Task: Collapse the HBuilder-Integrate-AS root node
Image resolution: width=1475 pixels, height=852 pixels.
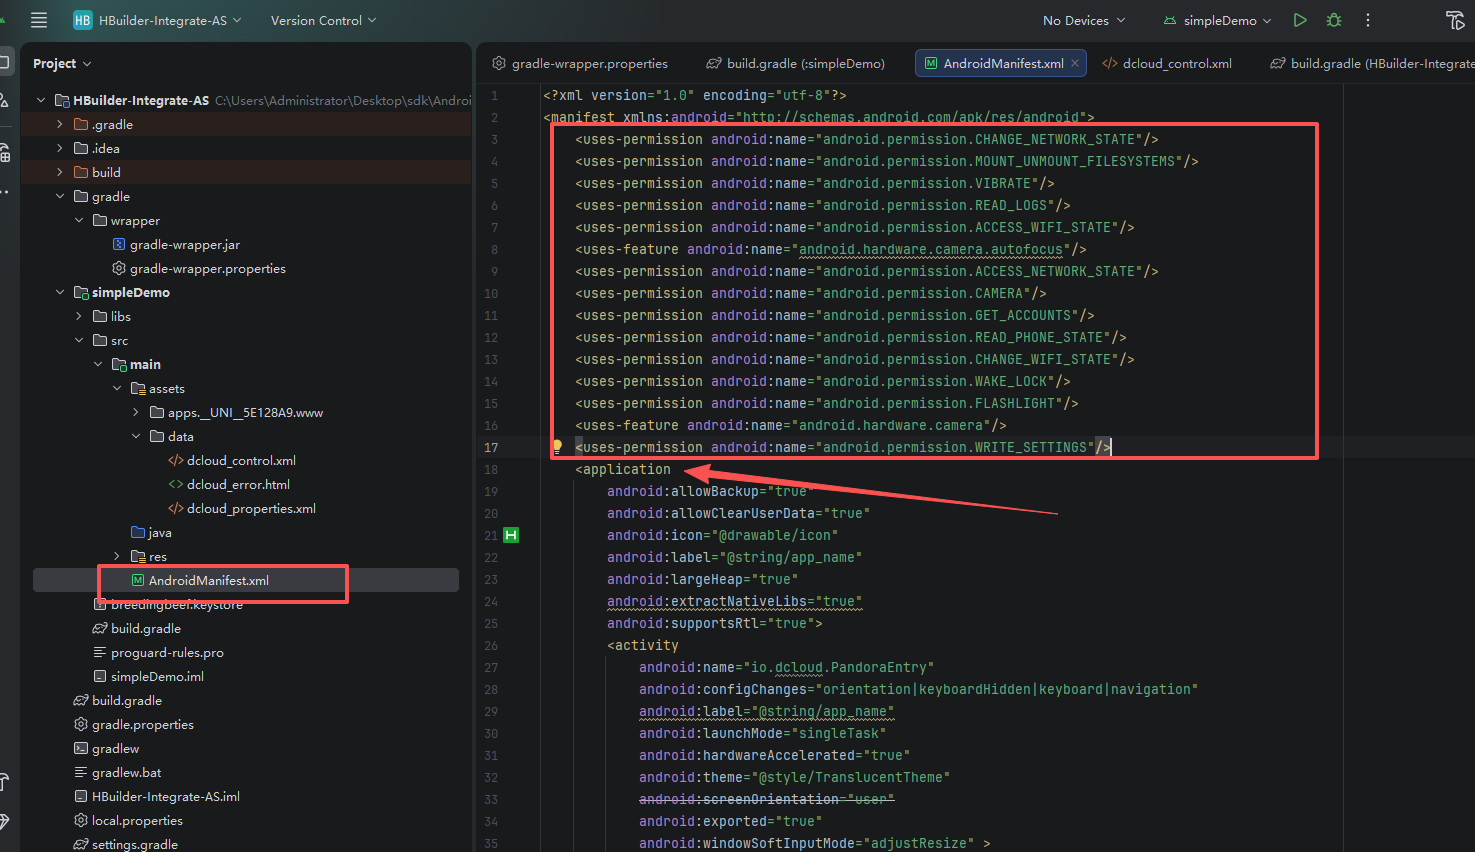Action: coord(41,100)
